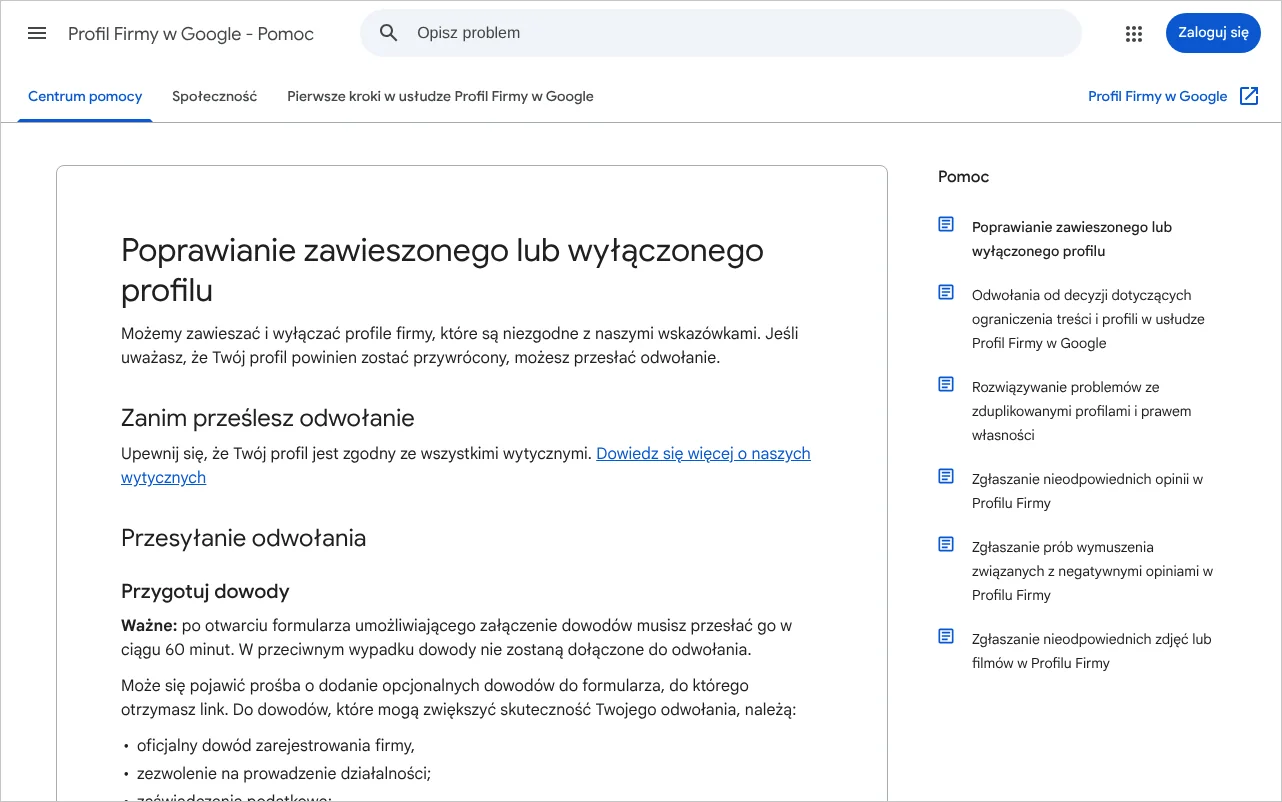Viewport: 1282px width, 802px height.
Task: Click article icon next to Poprawianie zawieszonego
Action: pyautogui.click(x=946, y=224)
